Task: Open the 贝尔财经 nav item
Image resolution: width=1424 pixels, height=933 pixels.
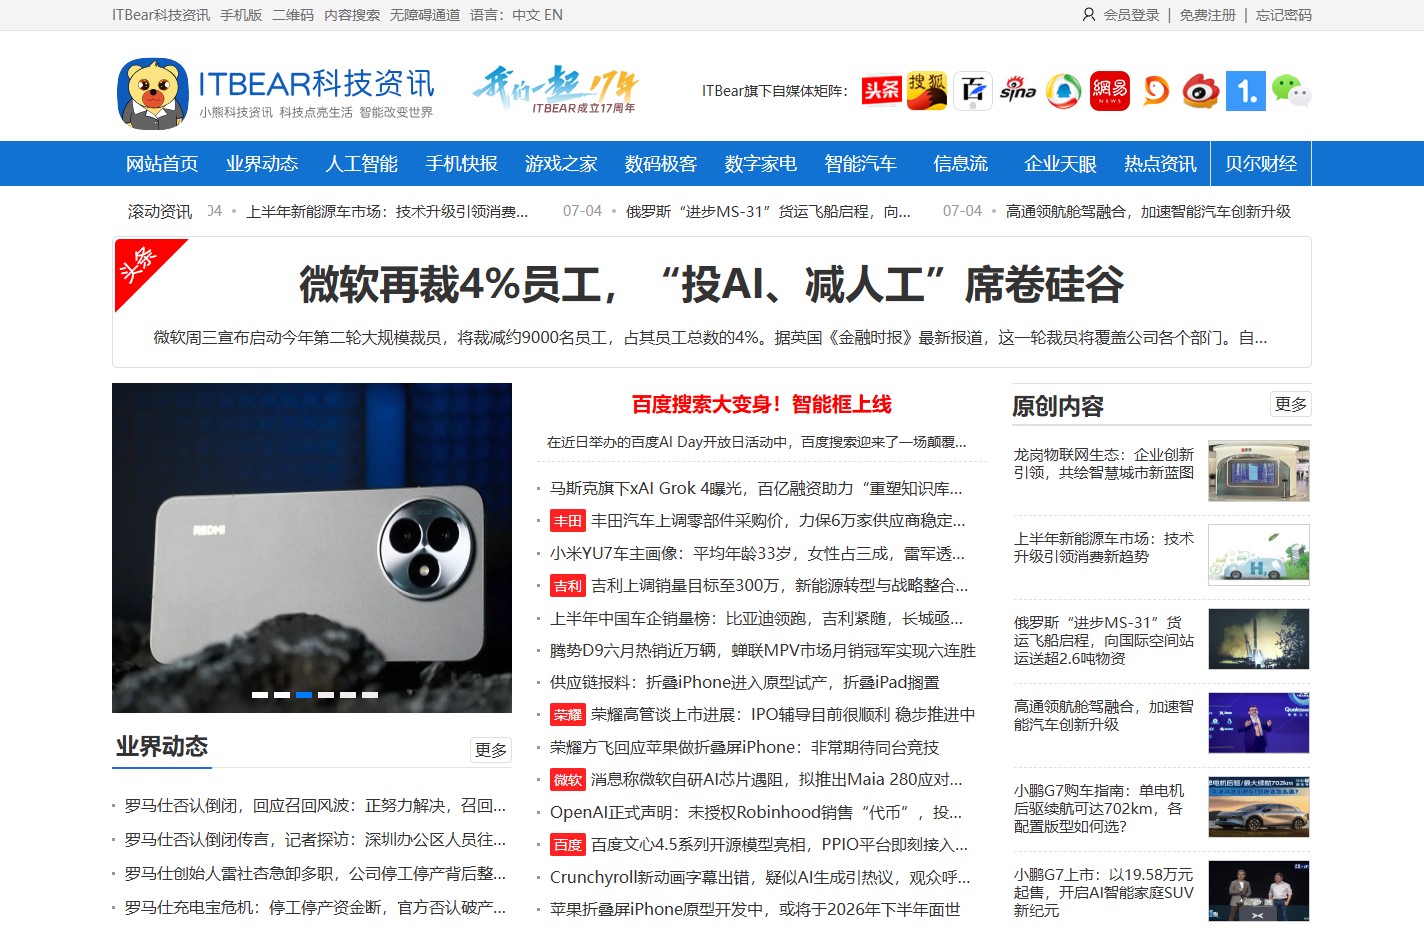Action: click(x=1261, y=164)
